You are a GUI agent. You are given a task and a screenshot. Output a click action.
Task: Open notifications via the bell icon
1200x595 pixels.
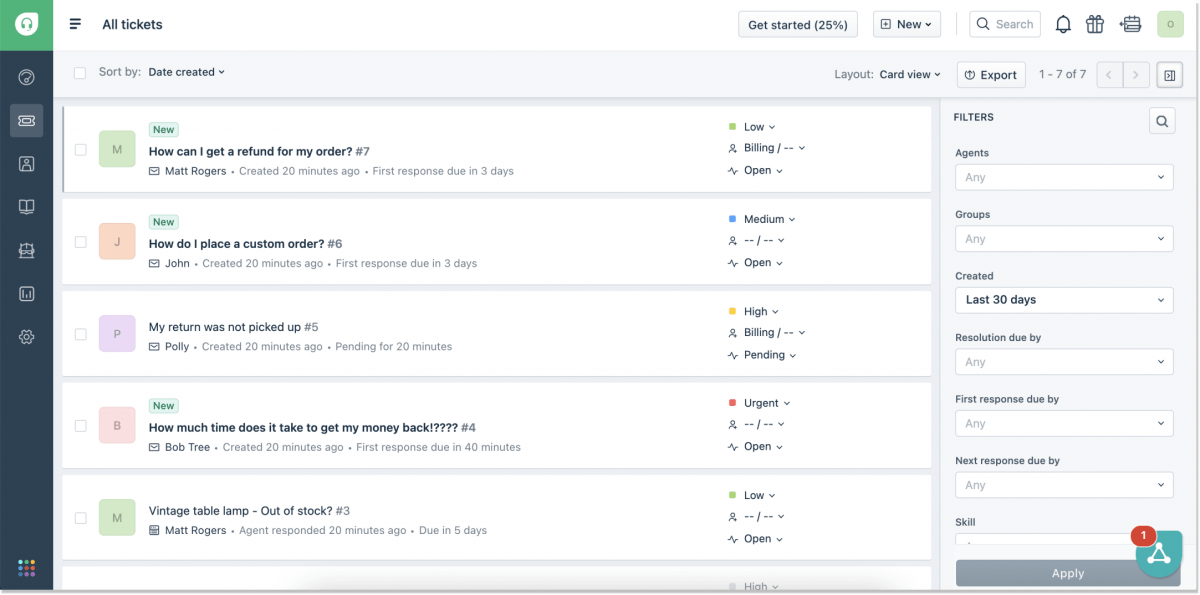click(x=1063, y=23)
